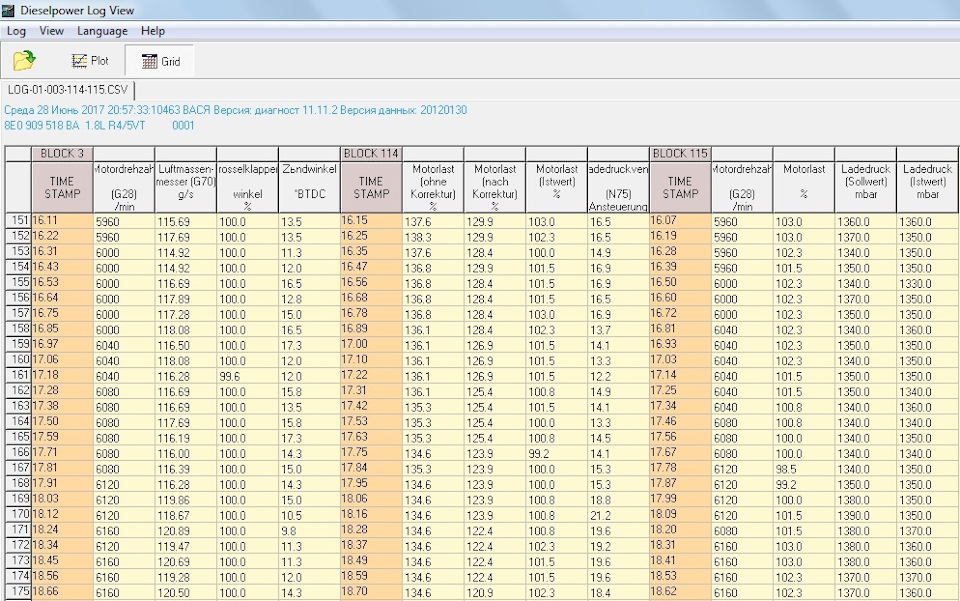The height and width of the screenshot is (601, 960).
Task: Click the Motorlast (ohne Korrektur) column header
Action: 433,186
